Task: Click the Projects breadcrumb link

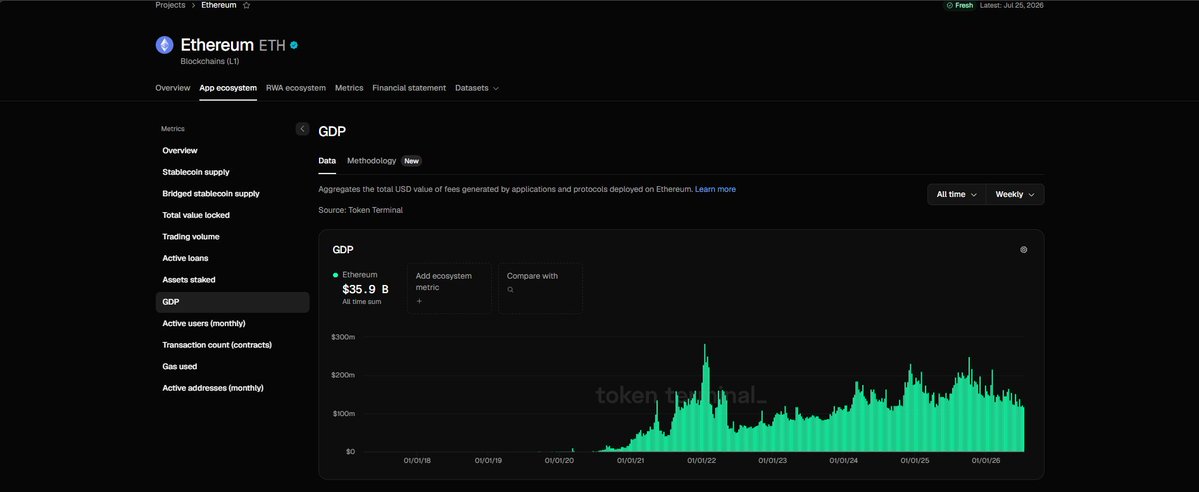Action: click(171, 5)
